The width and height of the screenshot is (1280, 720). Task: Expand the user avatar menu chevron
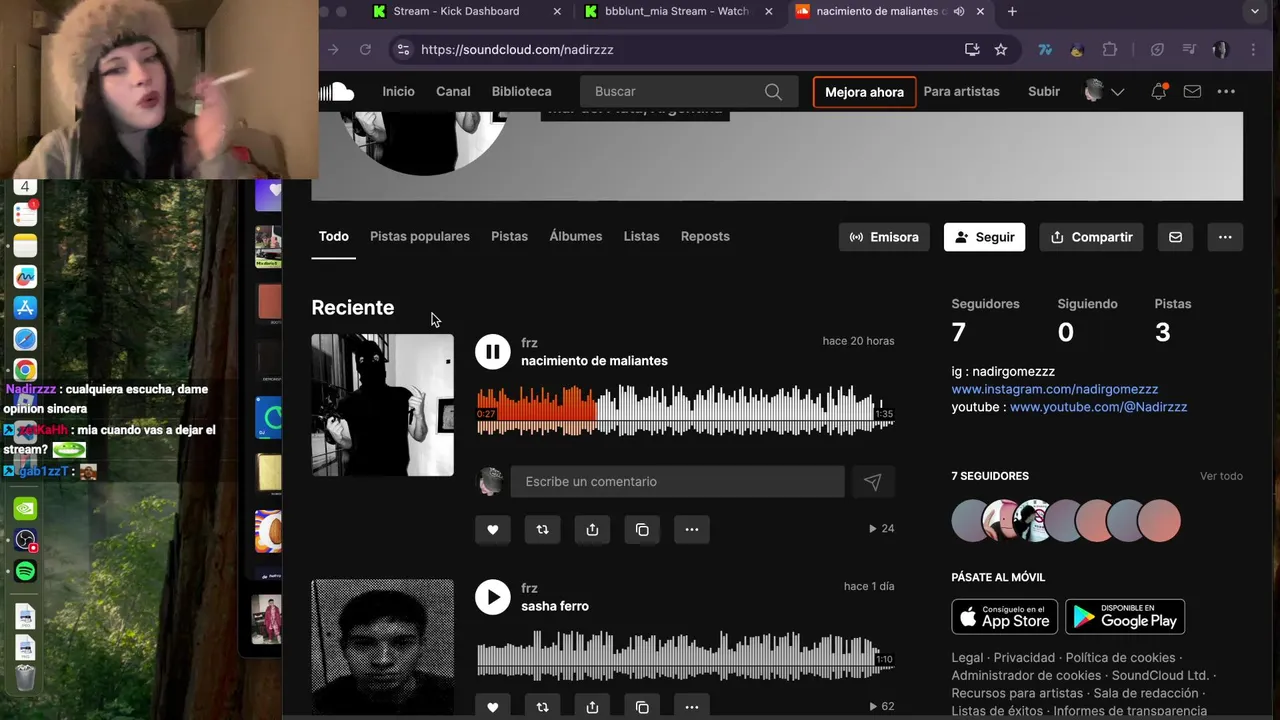pos(1118,92)
